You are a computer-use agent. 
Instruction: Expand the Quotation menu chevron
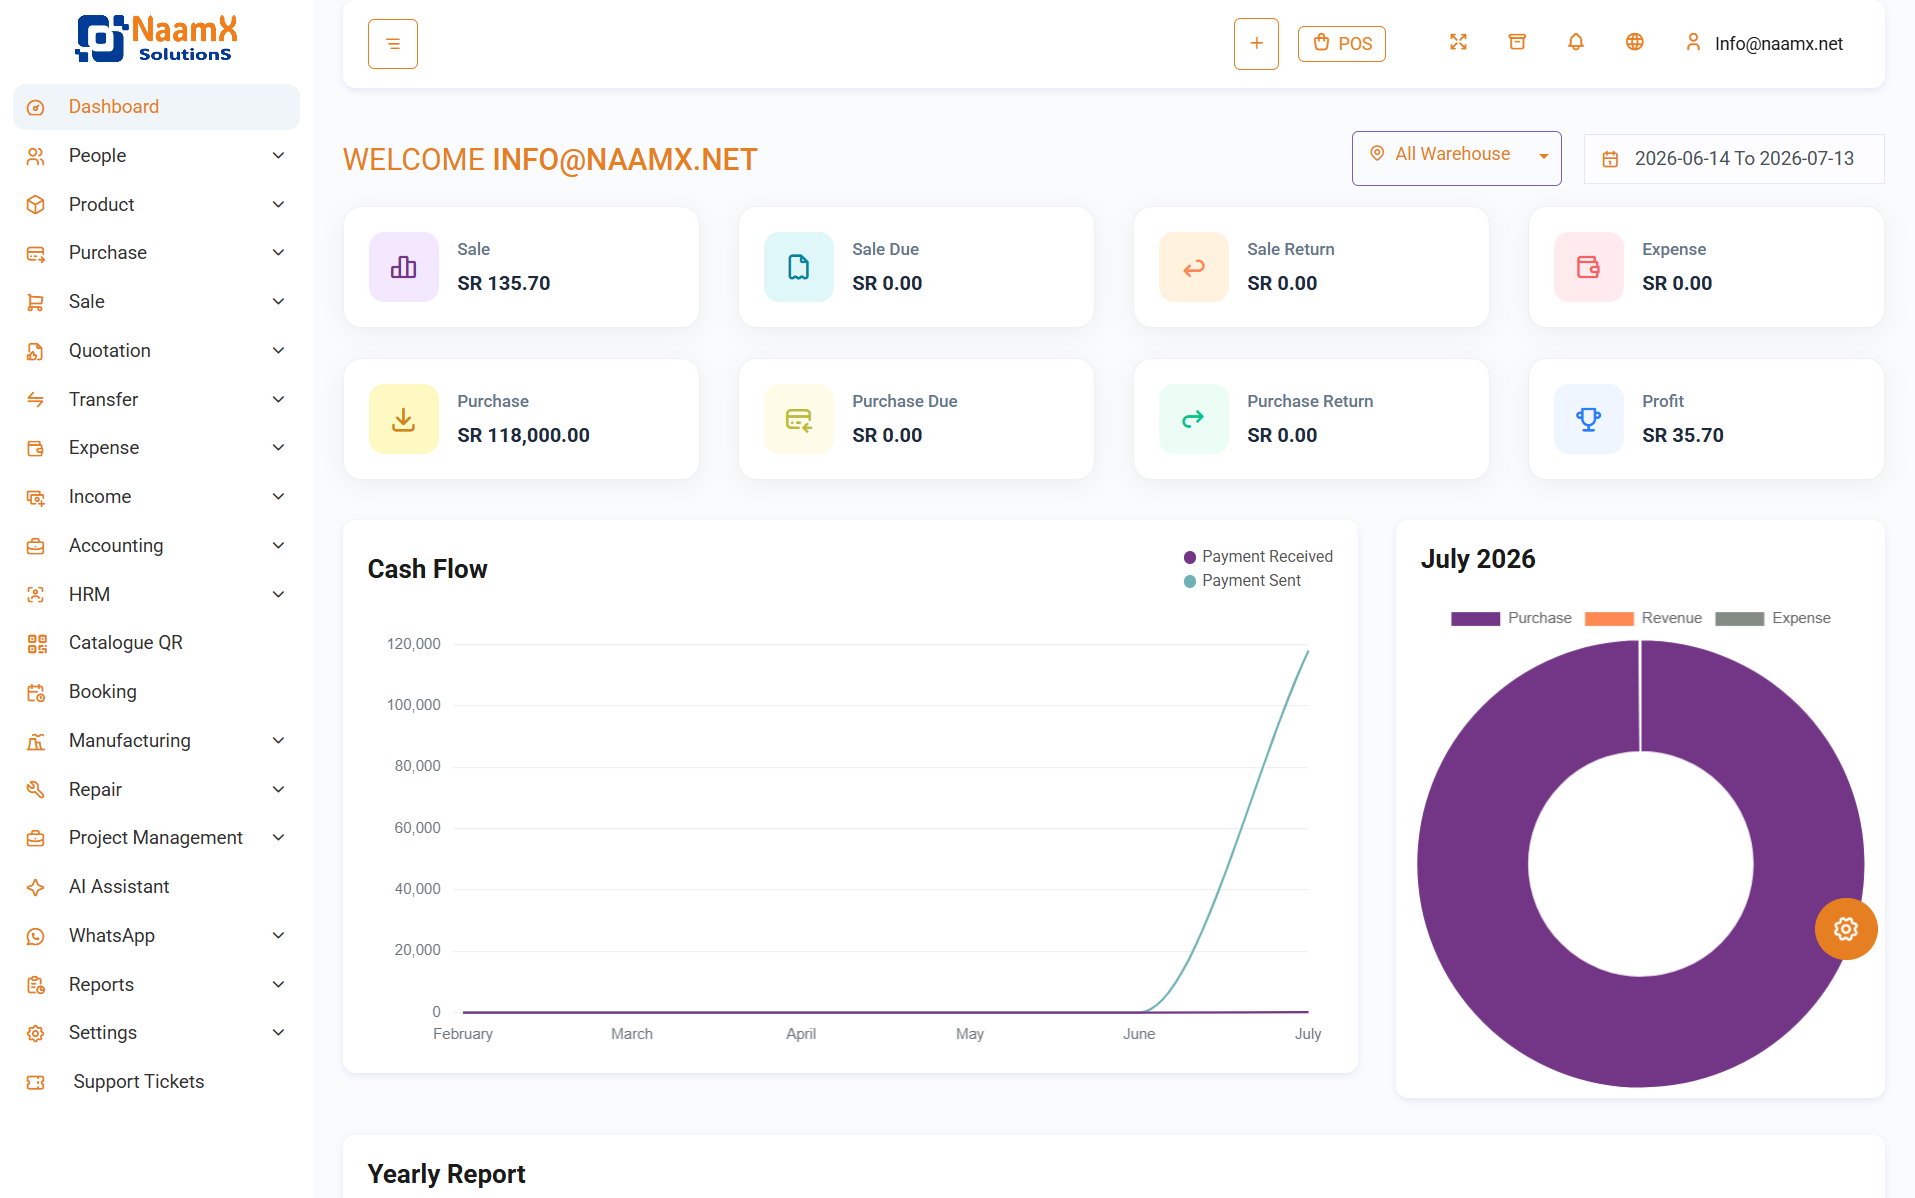click(278, 351)
